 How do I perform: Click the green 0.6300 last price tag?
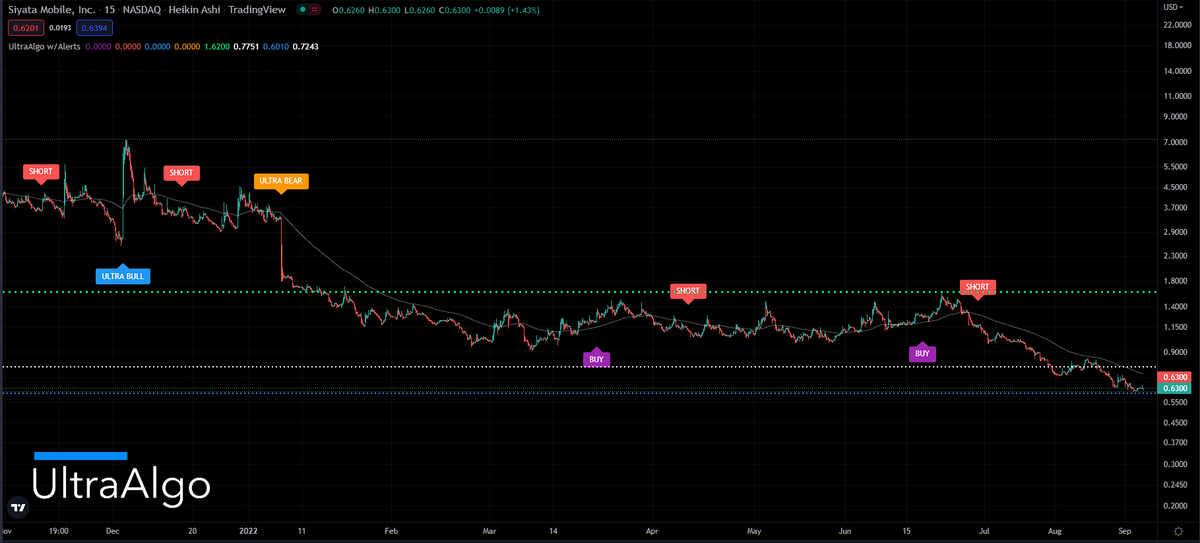[x=1172, y=388]
